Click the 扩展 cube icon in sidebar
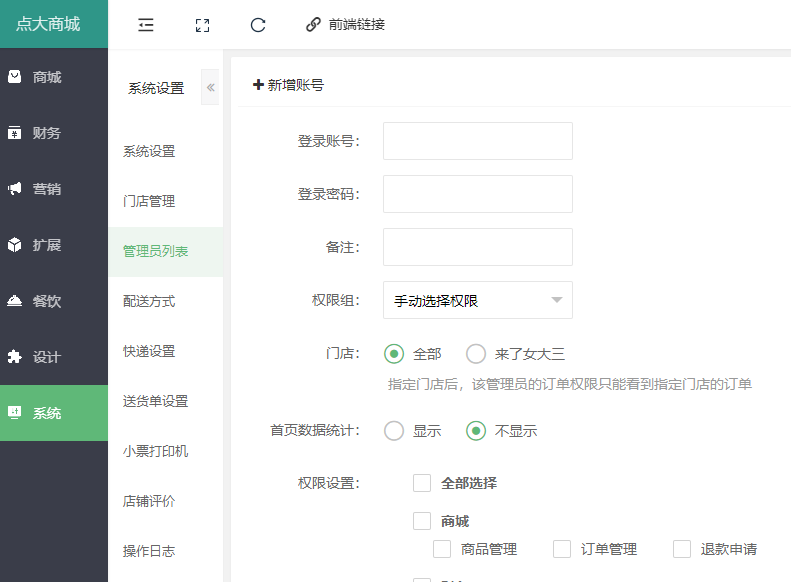Viewport: 791px width, 582px height. point(15,245)
